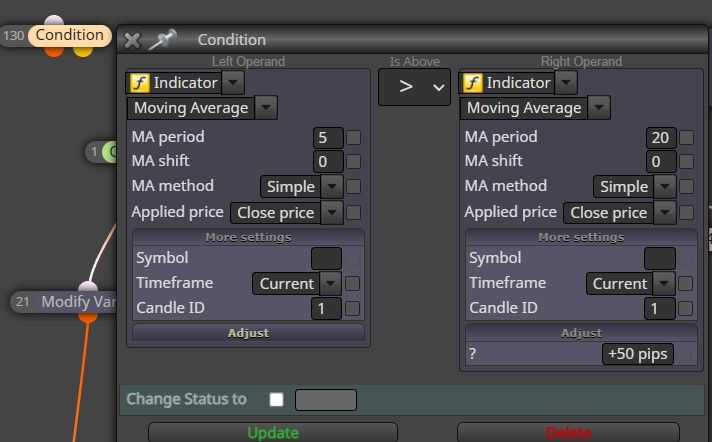Viewport: 712px width, 442px height.
Task: Click the green Update button
Action: (x=273, y=432)
